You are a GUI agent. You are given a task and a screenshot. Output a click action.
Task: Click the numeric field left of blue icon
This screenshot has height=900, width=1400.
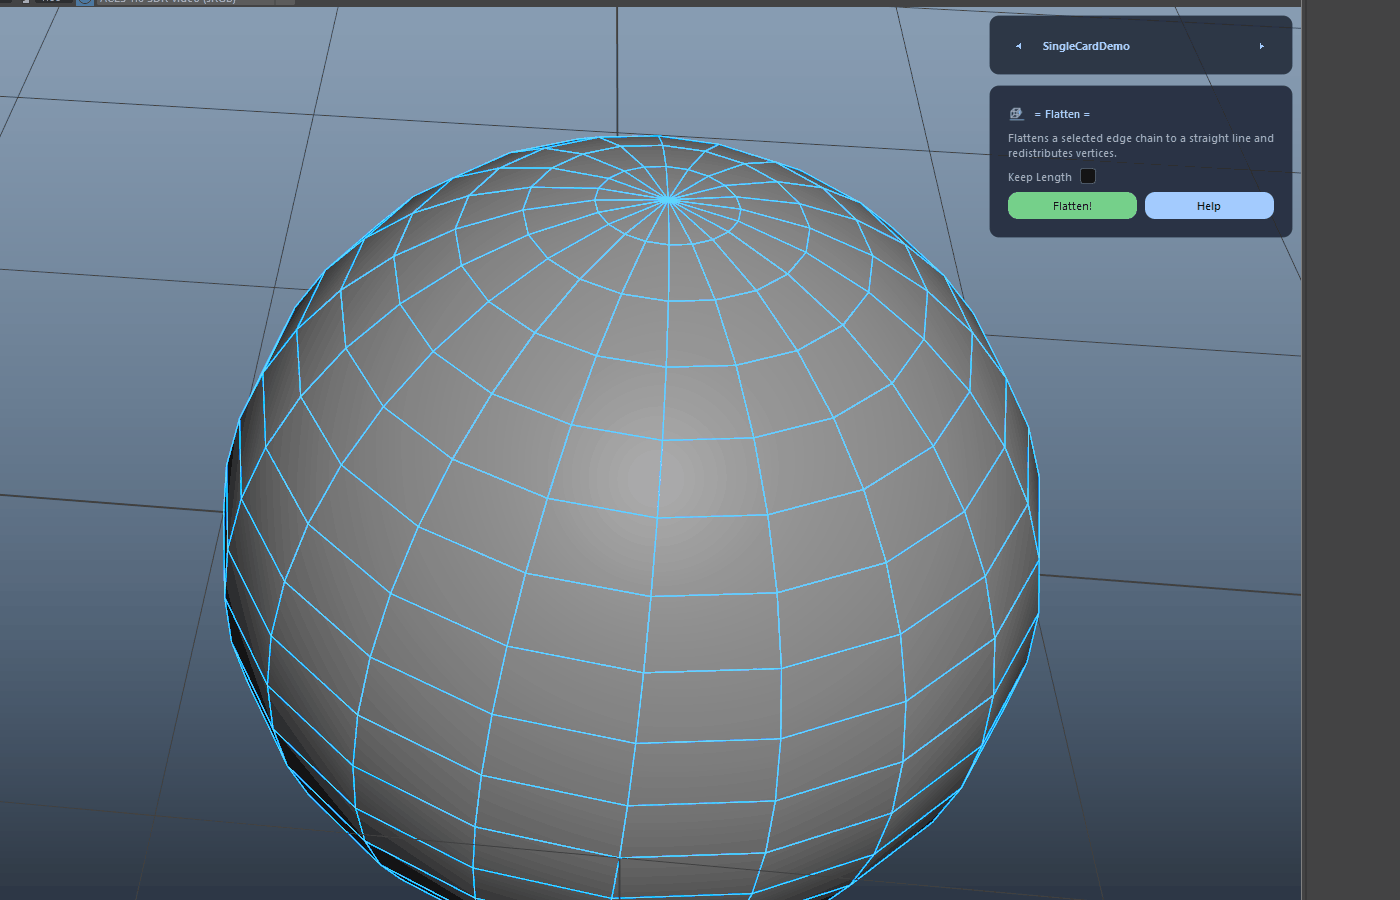click(50, 2)
